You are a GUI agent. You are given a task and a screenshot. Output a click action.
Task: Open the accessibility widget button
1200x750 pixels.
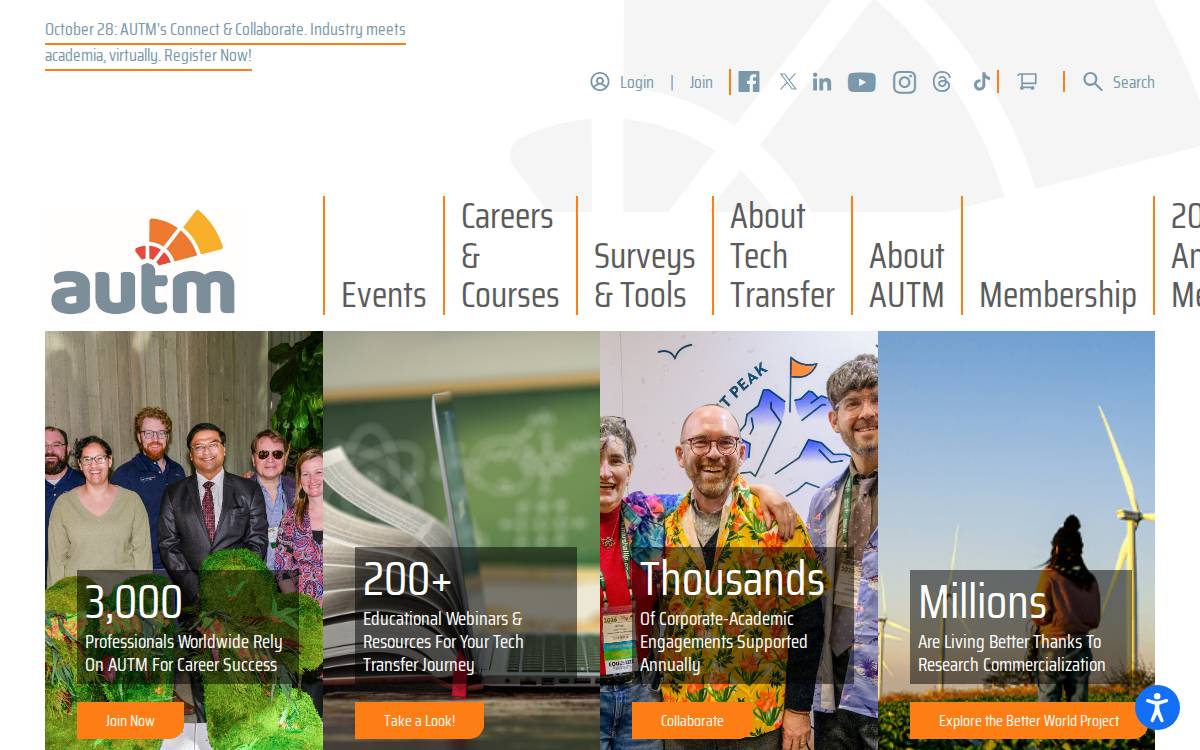click(x=1157, y=707)
